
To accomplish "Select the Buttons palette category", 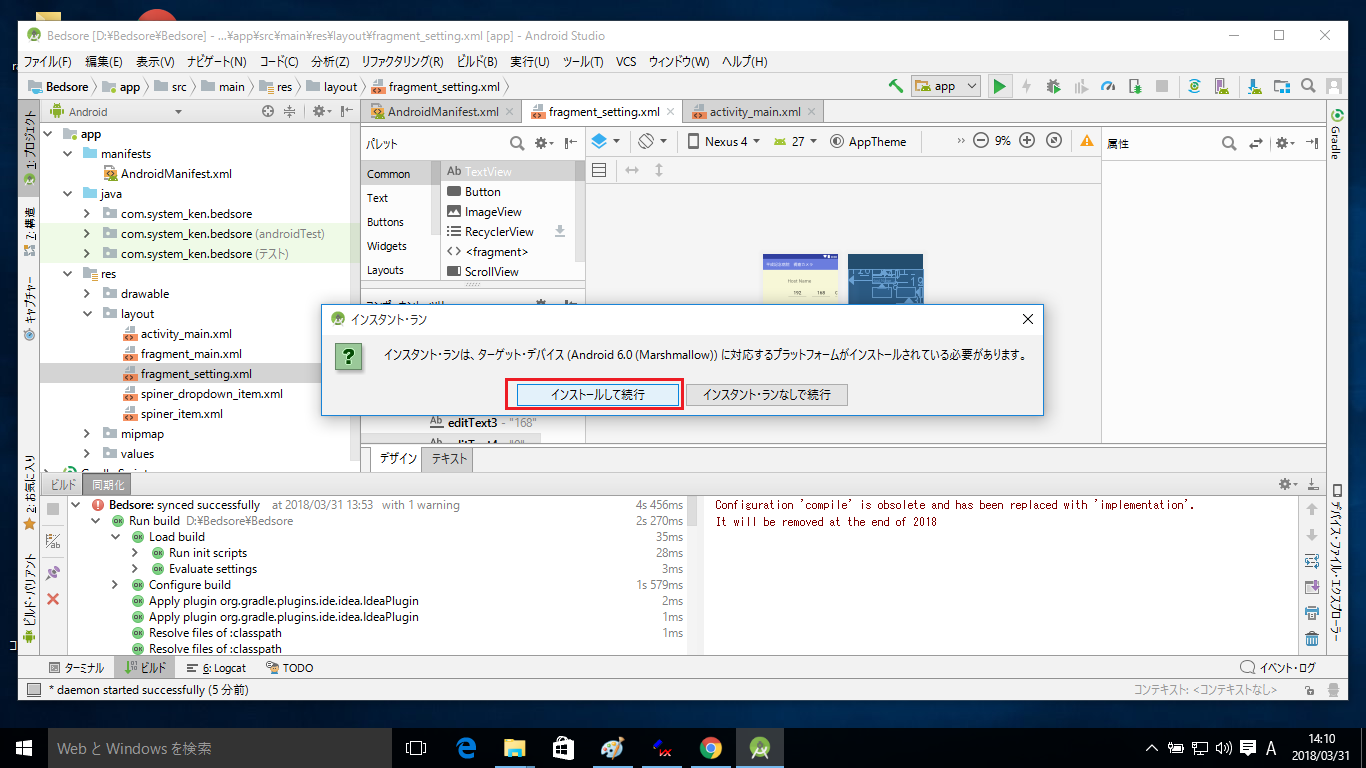I will coord(386,222).
